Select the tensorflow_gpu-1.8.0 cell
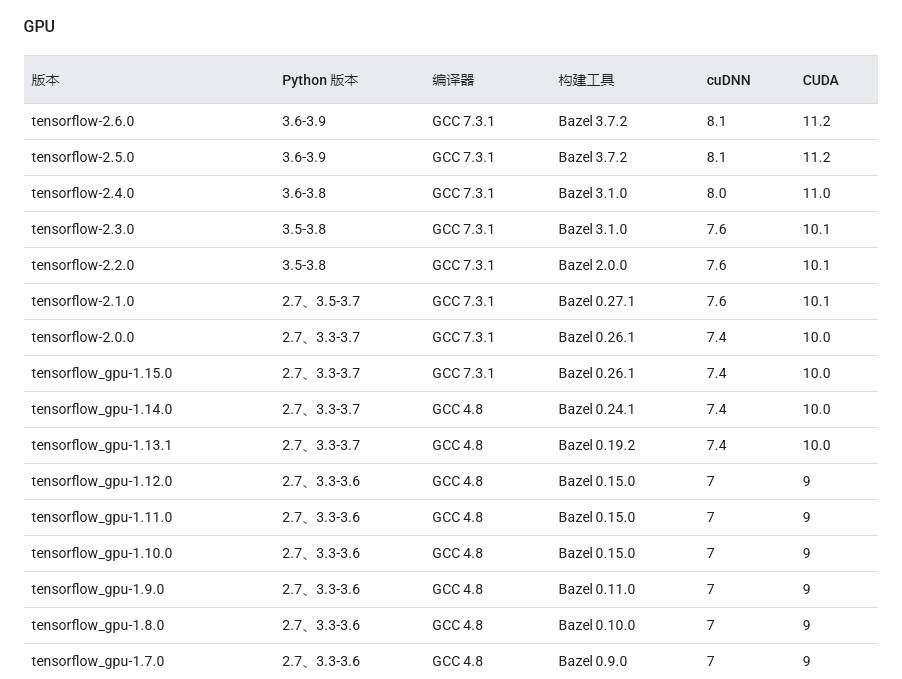Image resolution: width=902 pixels, height=679 pixels. (x=98, y=625)
